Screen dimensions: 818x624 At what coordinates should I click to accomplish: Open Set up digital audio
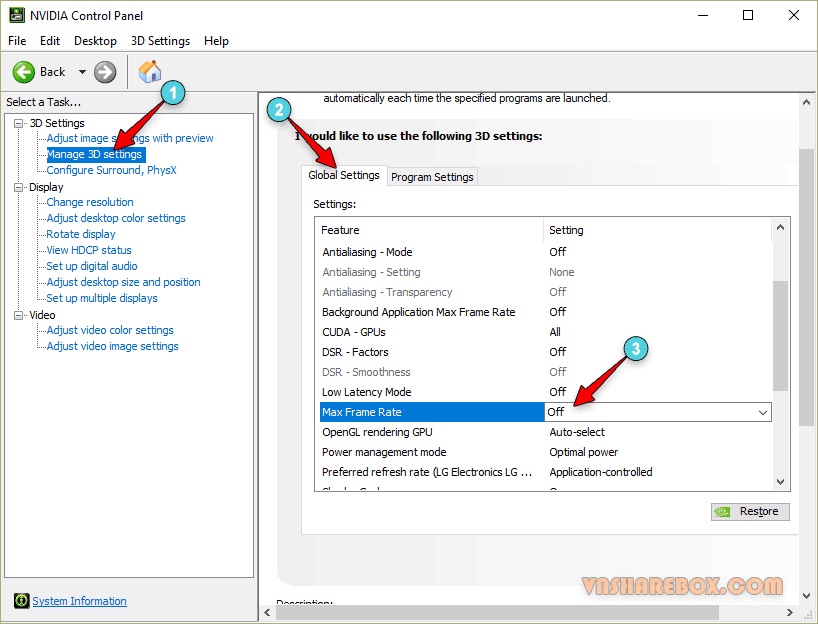[92, 266]
